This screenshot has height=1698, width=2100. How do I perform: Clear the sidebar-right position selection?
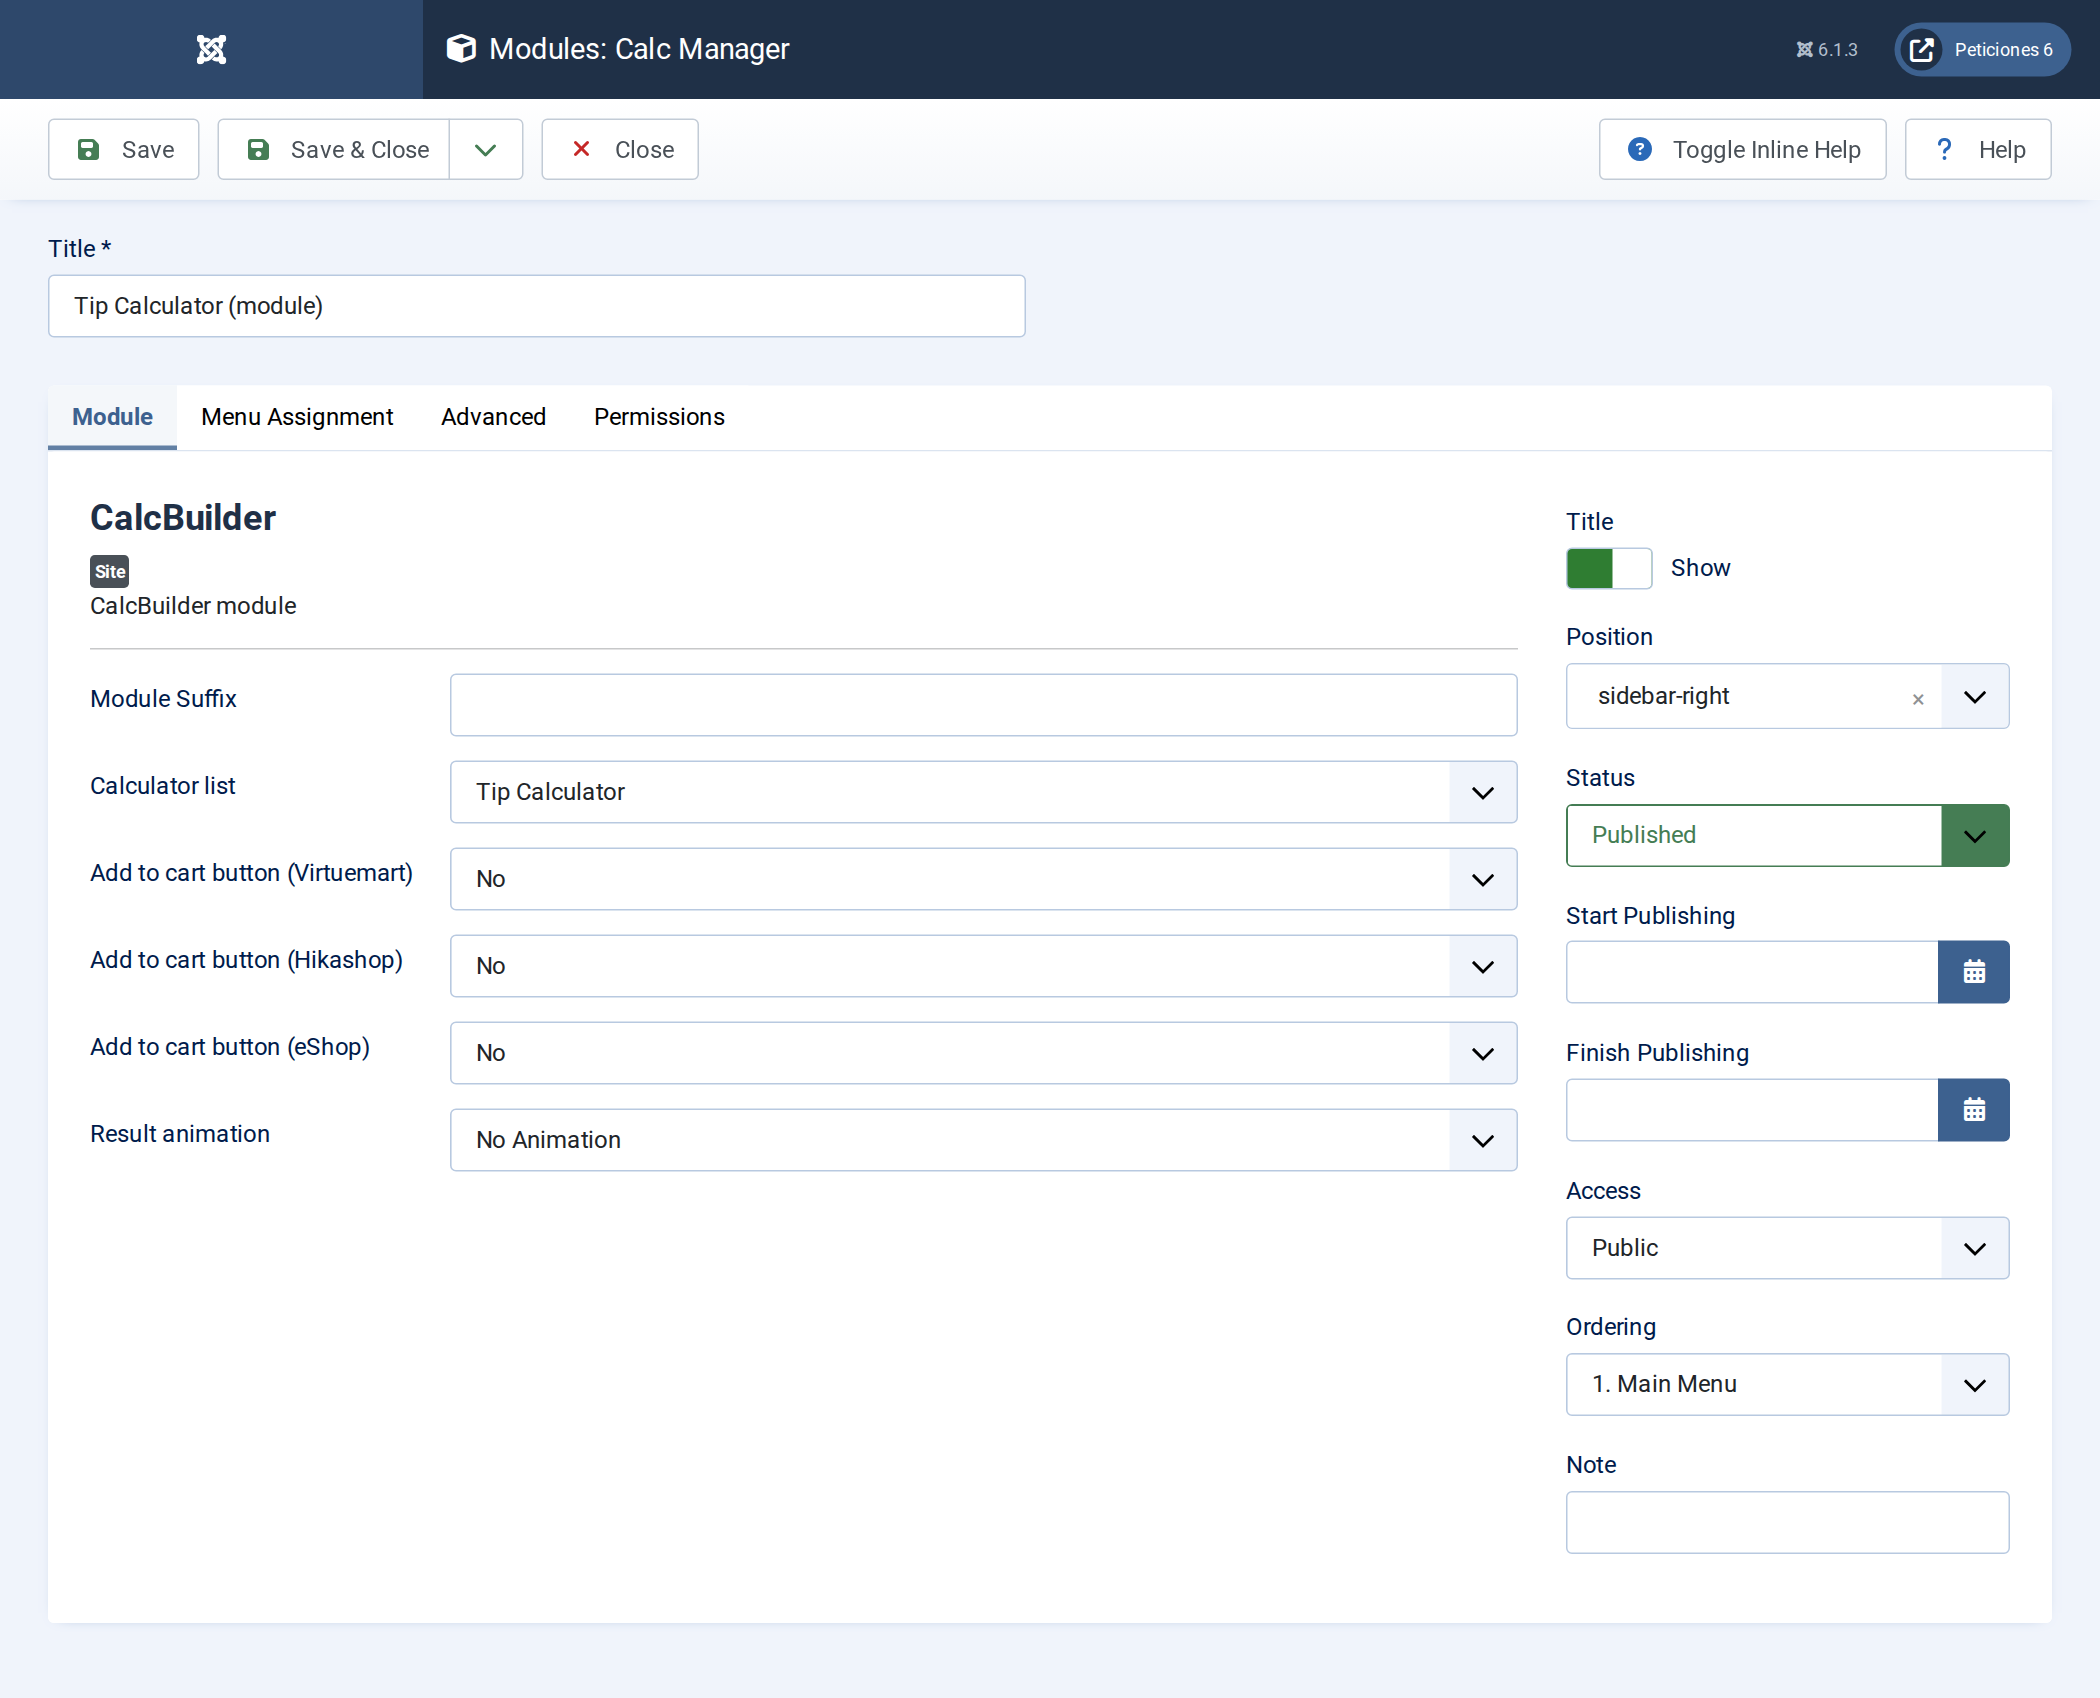click(x=1918, y=699)
